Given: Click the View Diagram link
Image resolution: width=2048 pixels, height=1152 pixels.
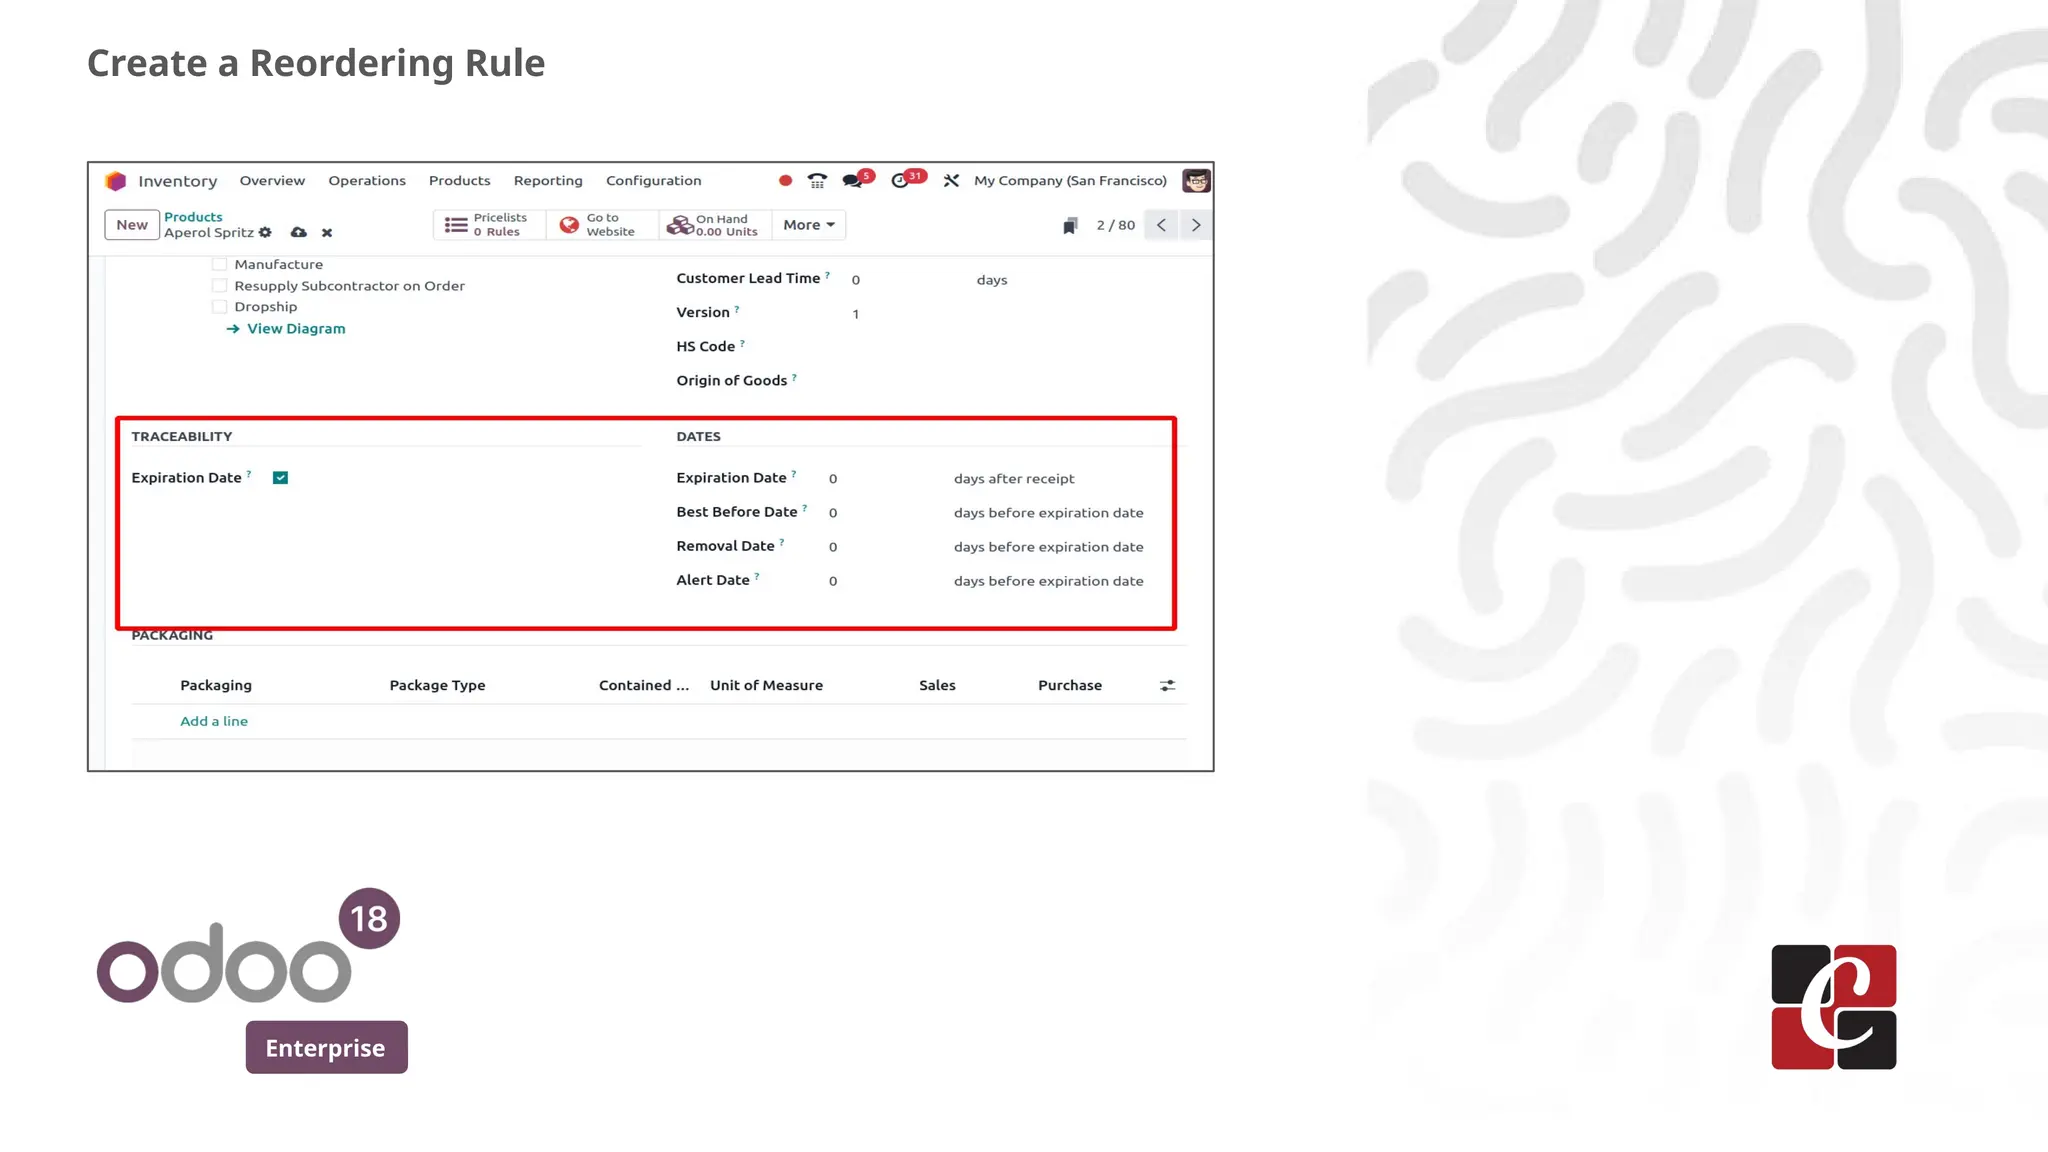Looking at the screenshot, I should pyautogui.click(x=286, y=329).
